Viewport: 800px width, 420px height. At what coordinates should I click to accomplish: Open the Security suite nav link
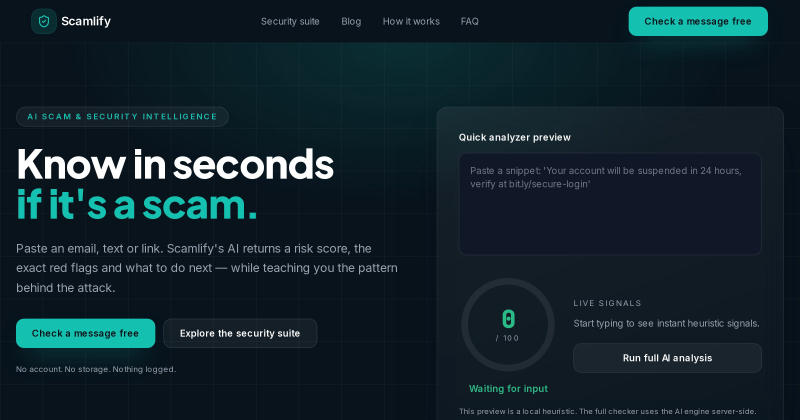point(290,21)
